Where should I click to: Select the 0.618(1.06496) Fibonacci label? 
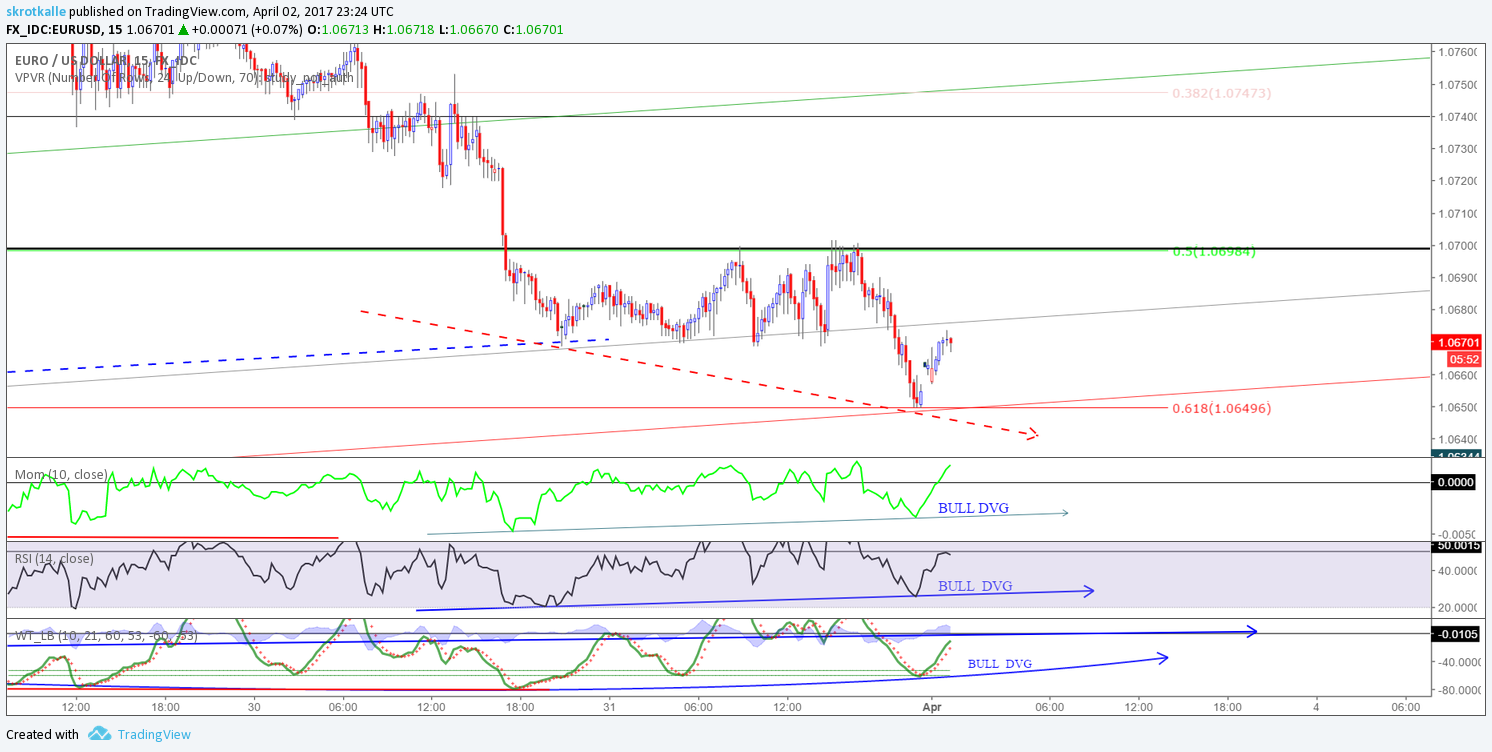point(1221,408)
